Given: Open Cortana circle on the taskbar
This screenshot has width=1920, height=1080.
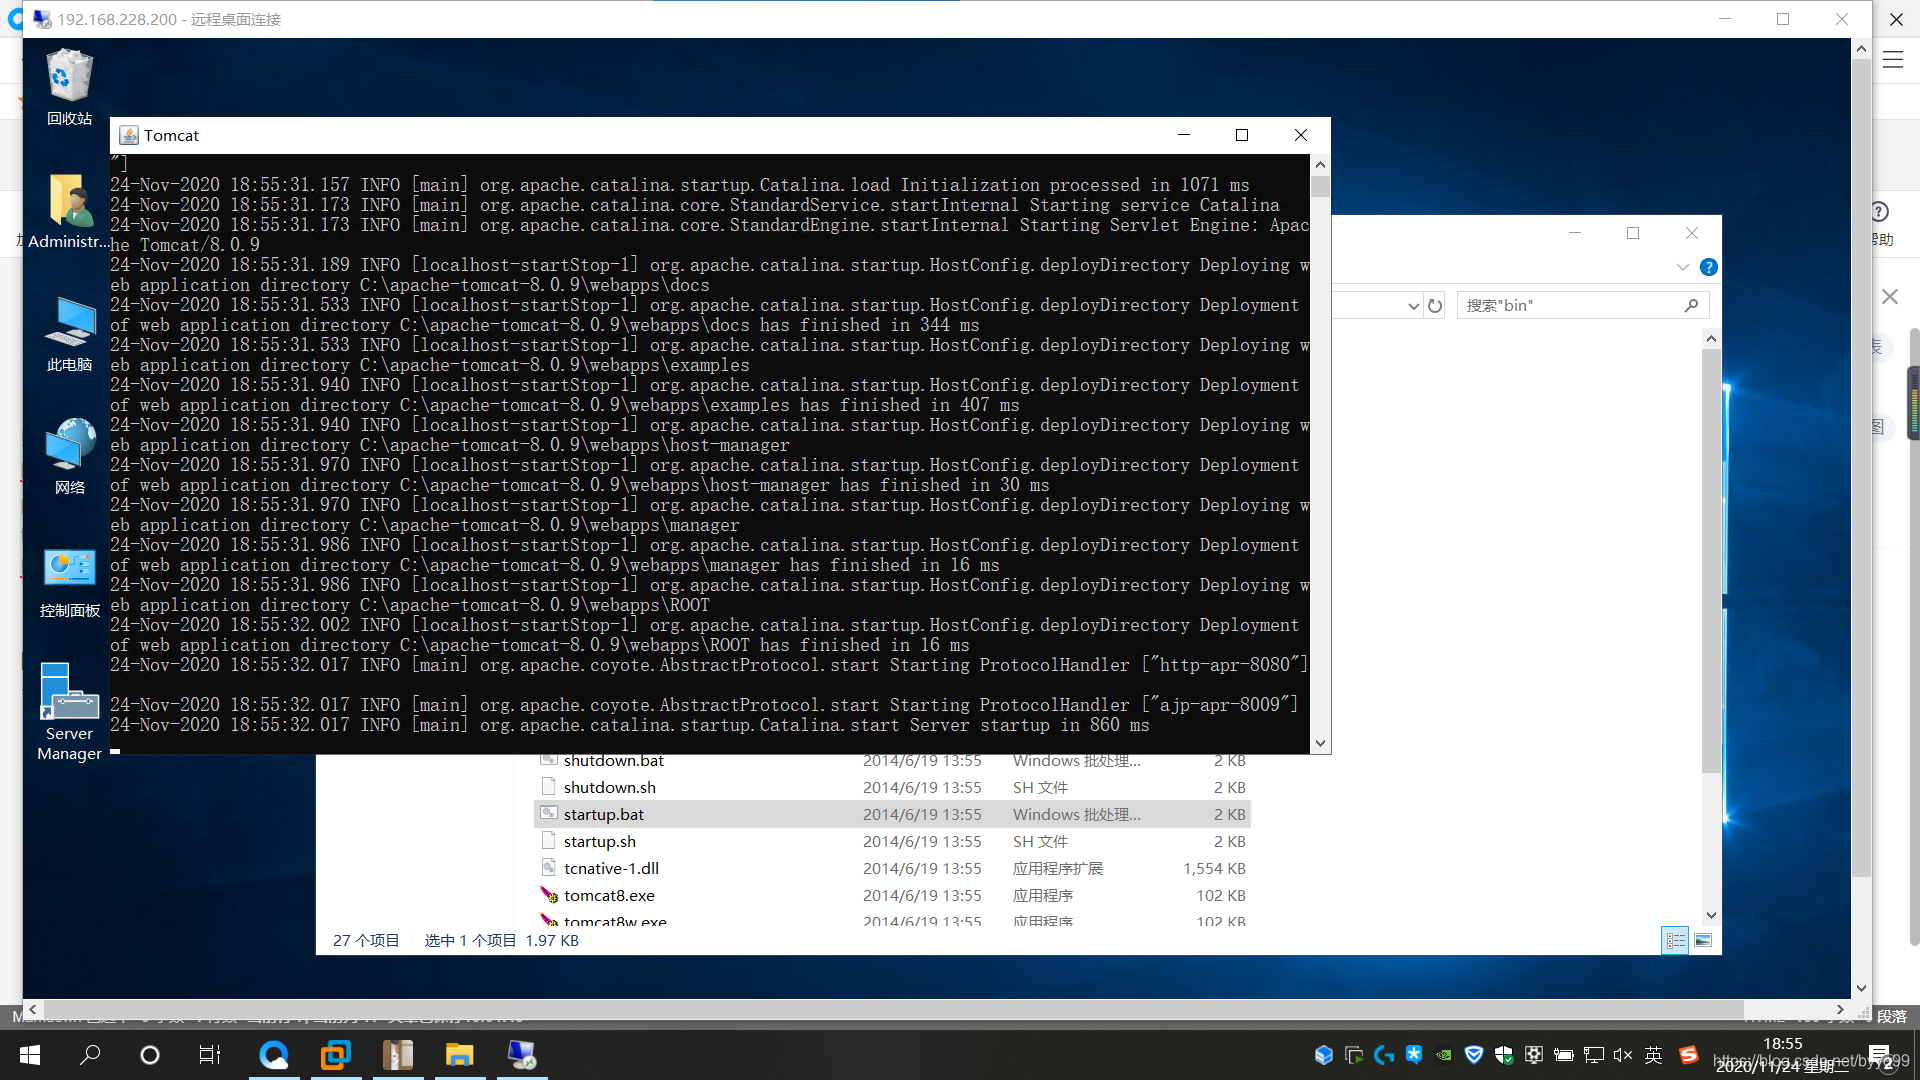Looking at the screenshot, I should point(150,1054).
